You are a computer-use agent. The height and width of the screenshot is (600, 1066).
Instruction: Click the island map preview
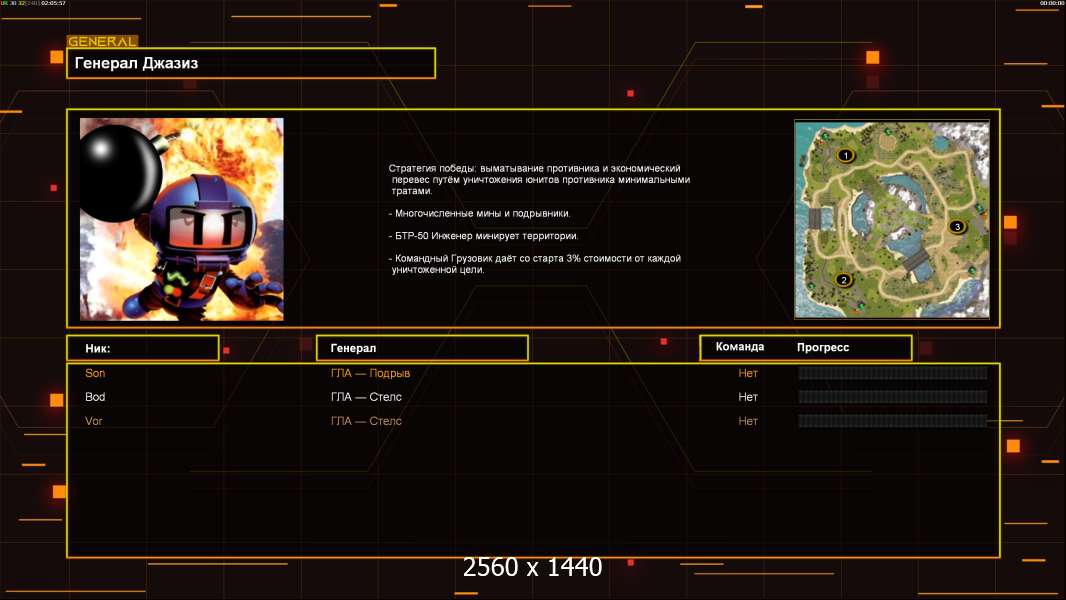tap(892, 219)
